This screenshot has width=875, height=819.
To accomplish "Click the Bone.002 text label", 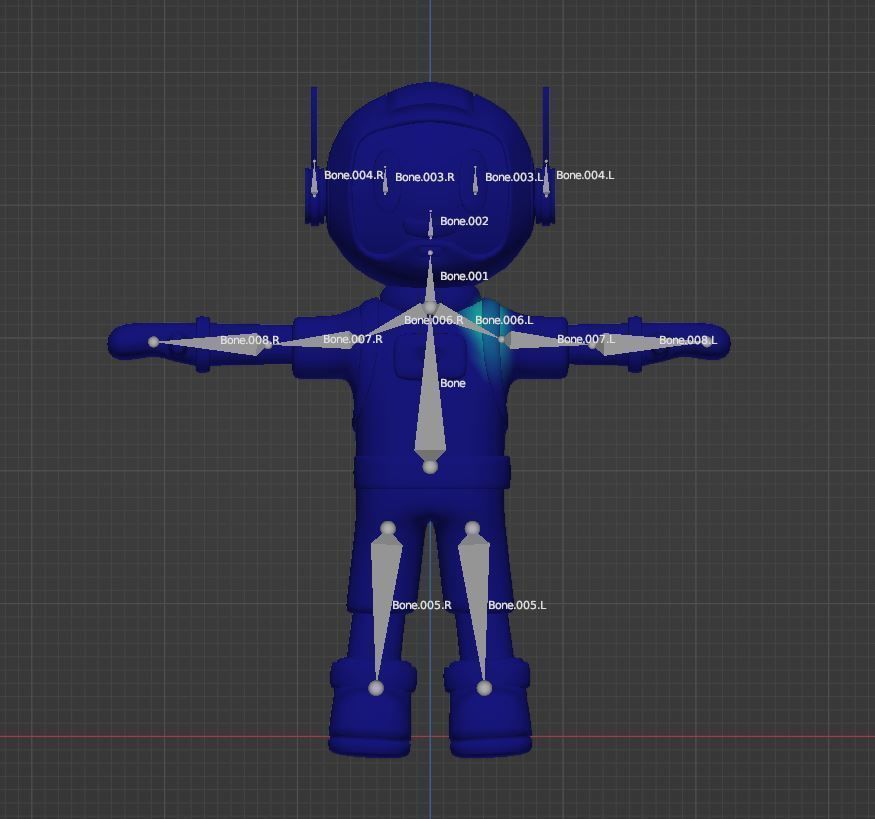I will click(464, 221).
